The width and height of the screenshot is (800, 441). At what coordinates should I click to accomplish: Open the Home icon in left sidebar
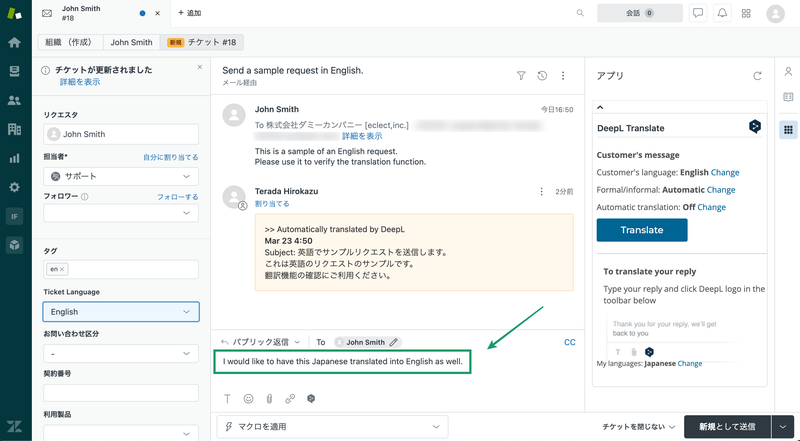[14, 42]
